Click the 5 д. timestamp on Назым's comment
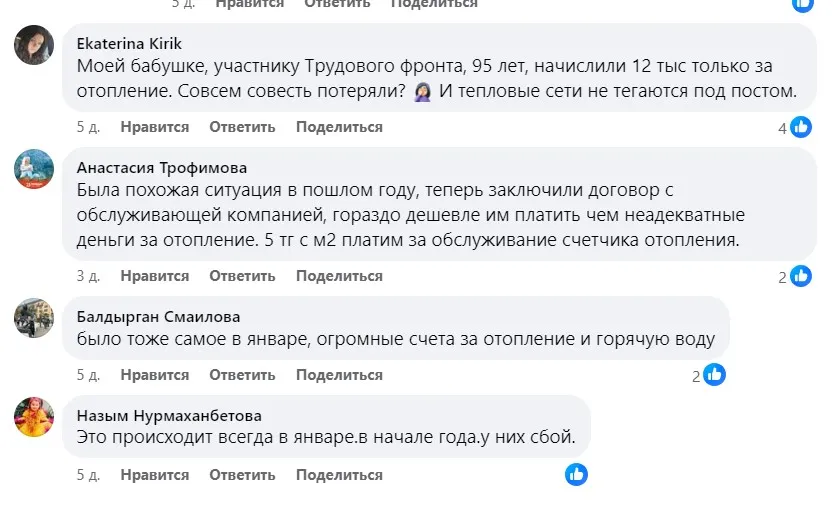The height and width of the screenshot is (512, 840). click(88, 474)
